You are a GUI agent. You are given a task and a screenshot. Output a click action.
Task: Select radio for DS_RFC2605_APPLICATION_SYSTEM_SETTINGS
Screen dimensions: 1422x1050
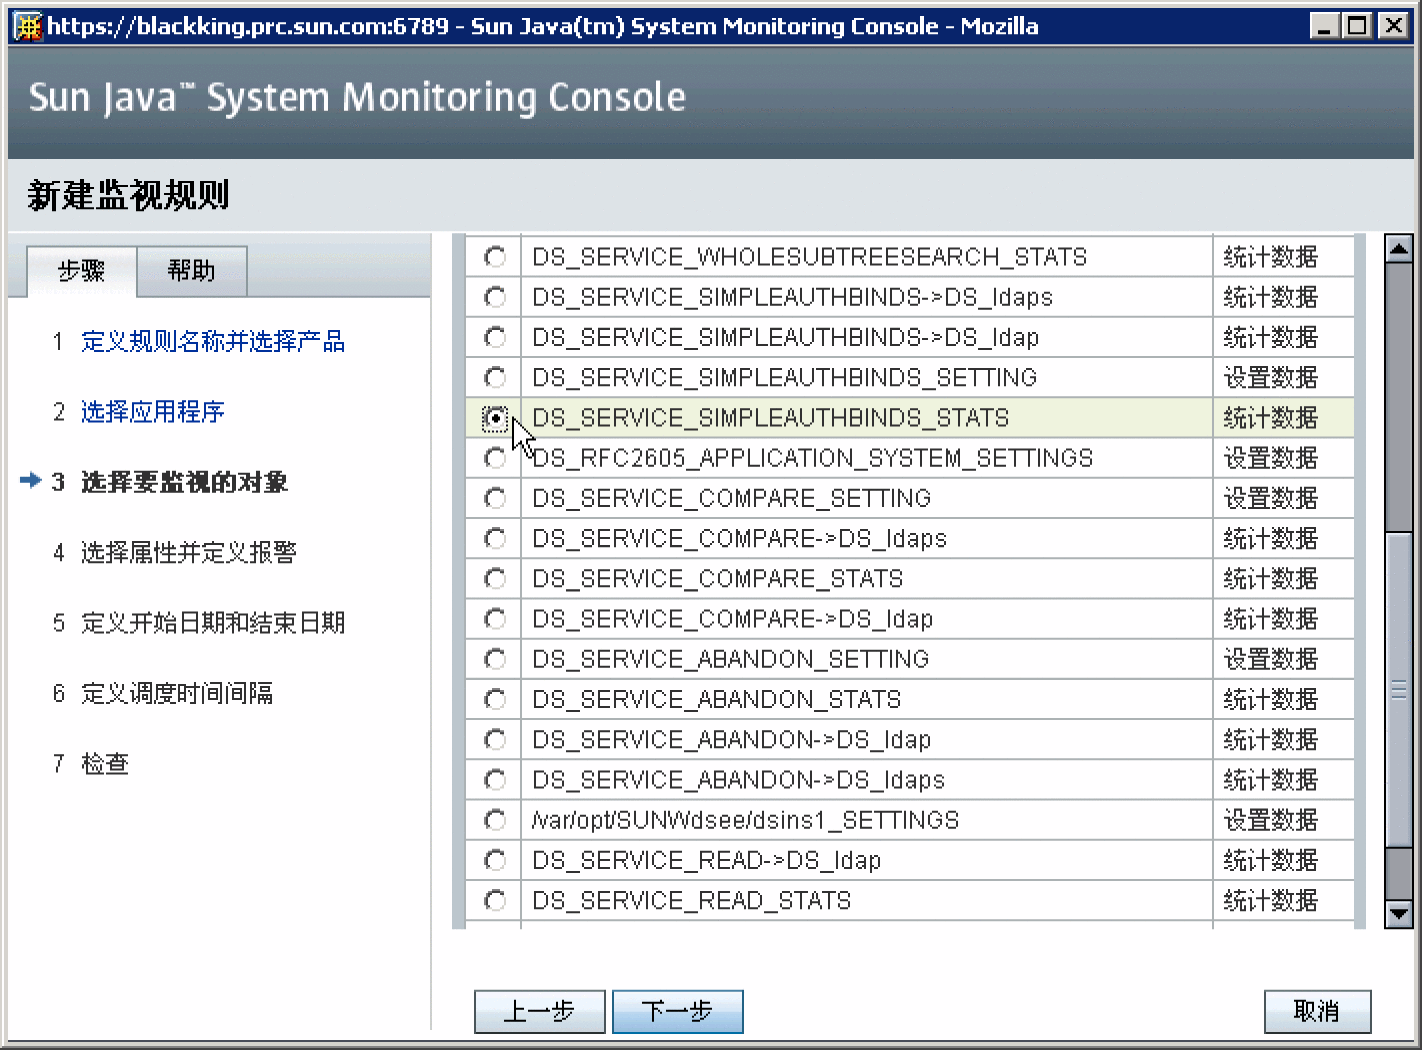pyautogui.click(x=495, y=458)
